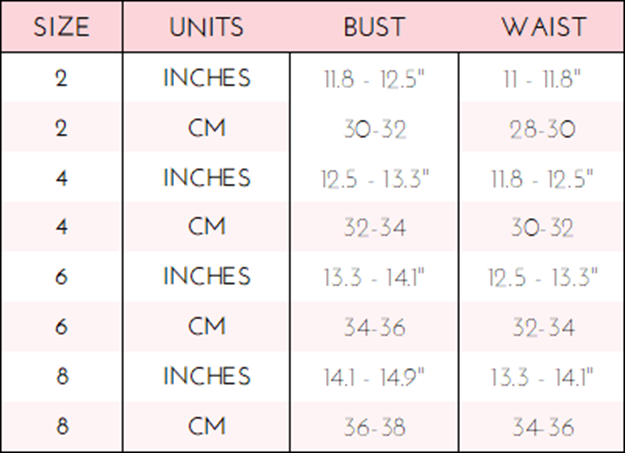Click bust value 14.1 - 14.9 inches
The width and height of the screenshot is (625, 453).
[x=374, y=377]
